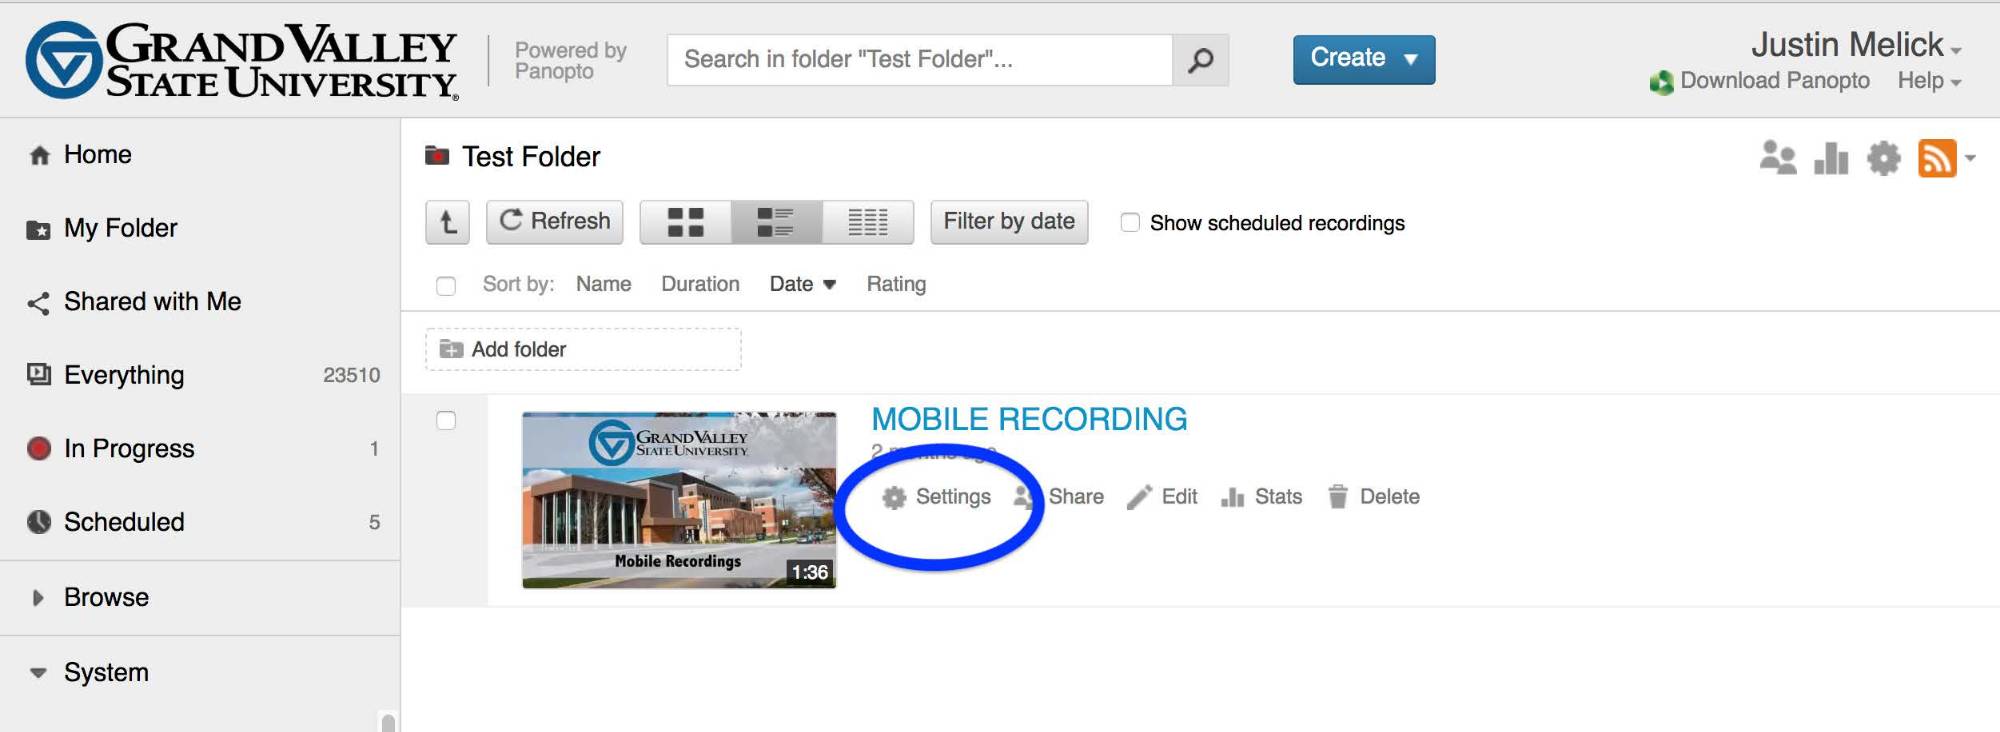Tick the select-all checkbox beside Sort by
2000x732 pixels.
(446, 286)
